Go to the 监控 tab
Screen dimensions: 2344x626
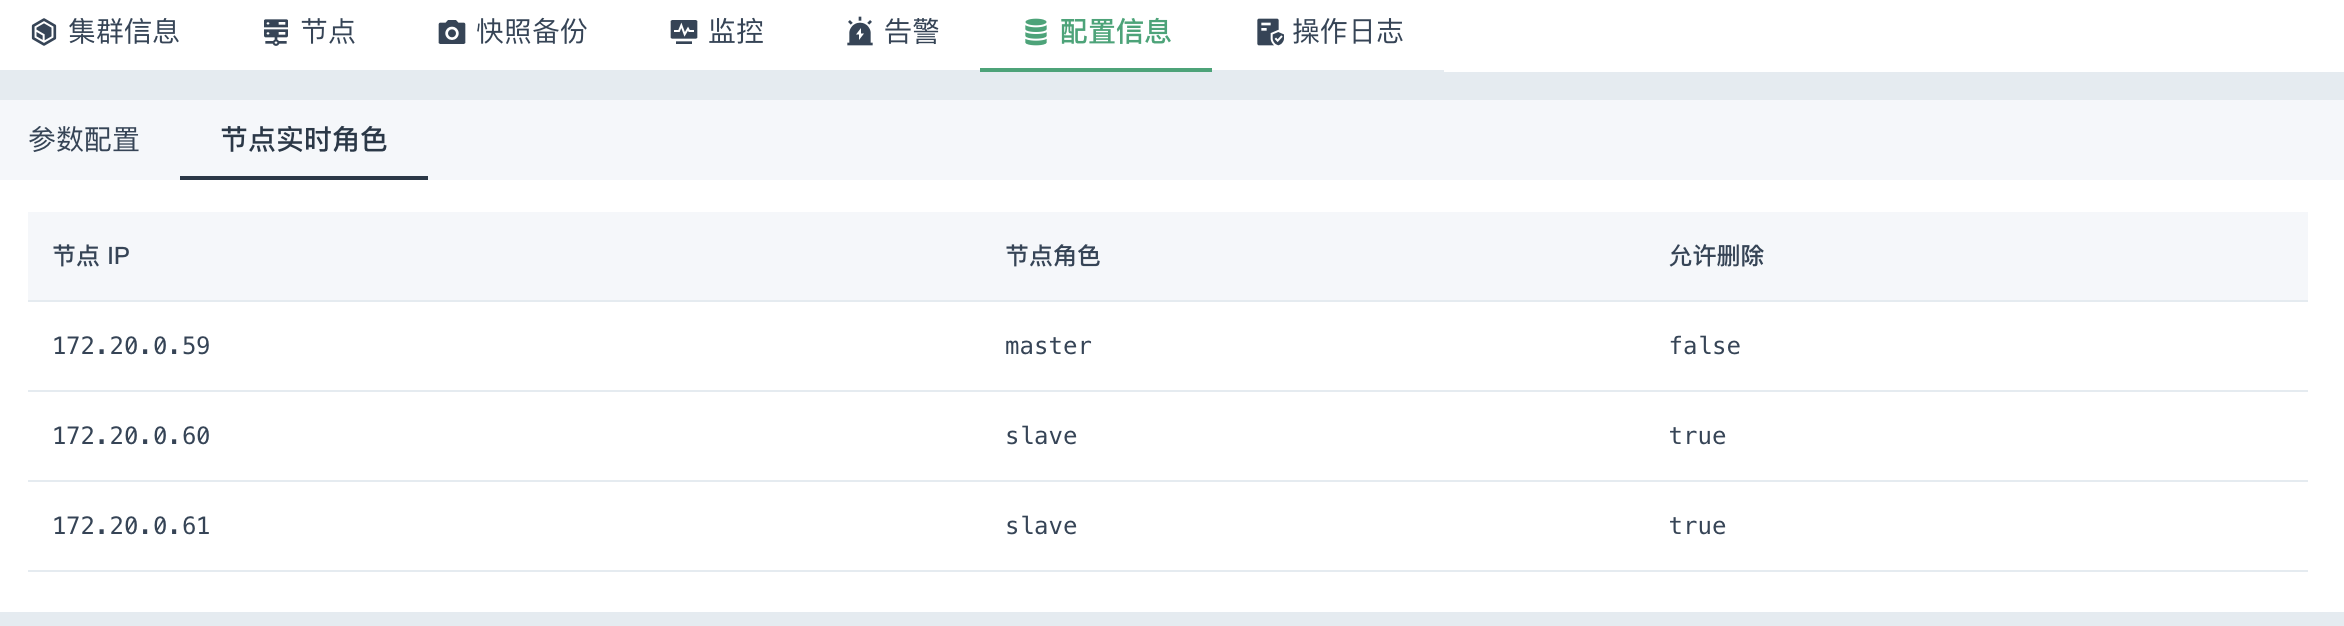[x=735, y=33]
